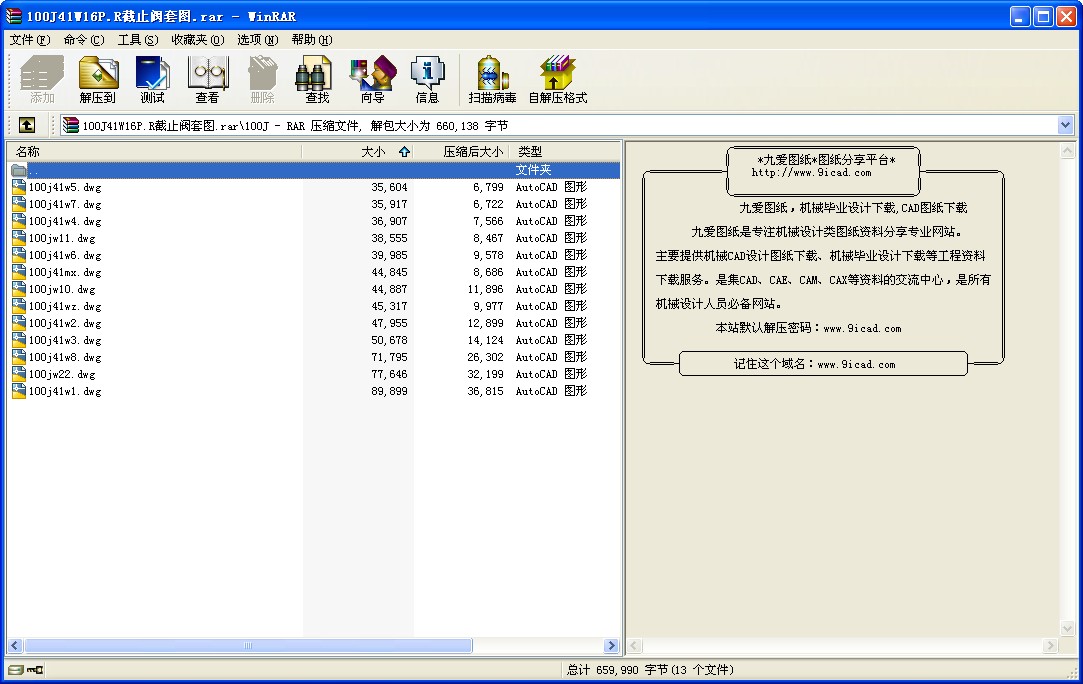Click the Delete (删除) toolbar icon
This screenshot has width=1083, height=684.
pos(262,79)
